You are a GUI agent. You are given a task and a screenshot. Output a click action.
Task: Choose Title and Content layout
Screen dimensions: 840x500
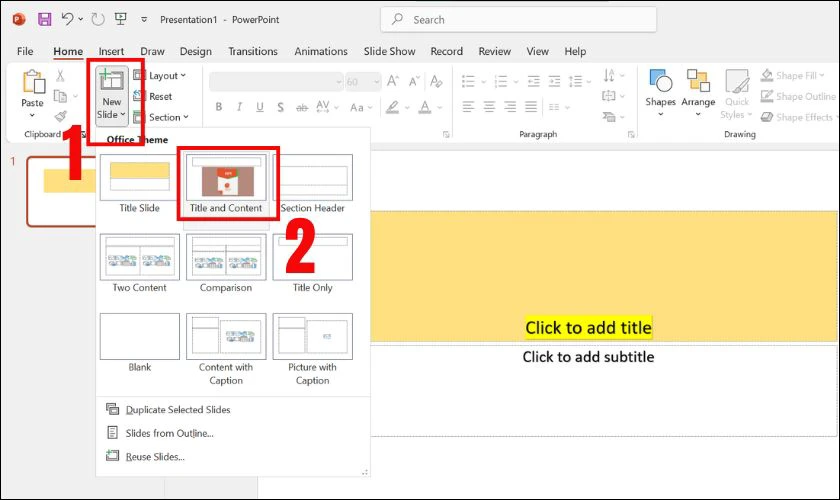(x=226, y=184)
